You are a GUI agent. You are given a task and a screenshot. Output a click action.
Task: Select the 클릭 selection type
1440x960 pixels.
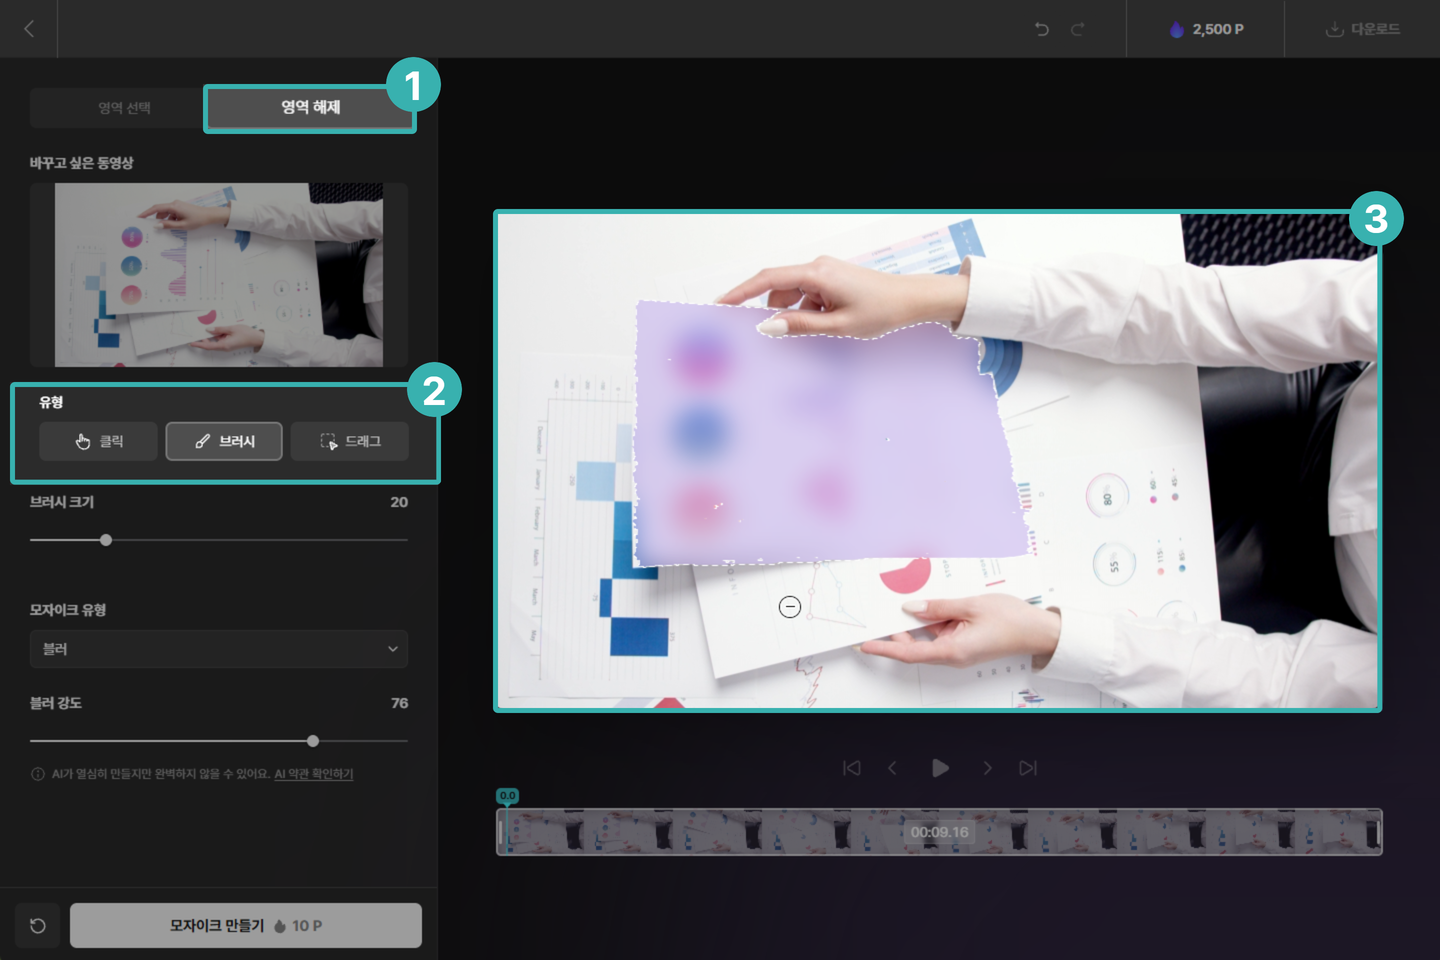pos(98,441)
